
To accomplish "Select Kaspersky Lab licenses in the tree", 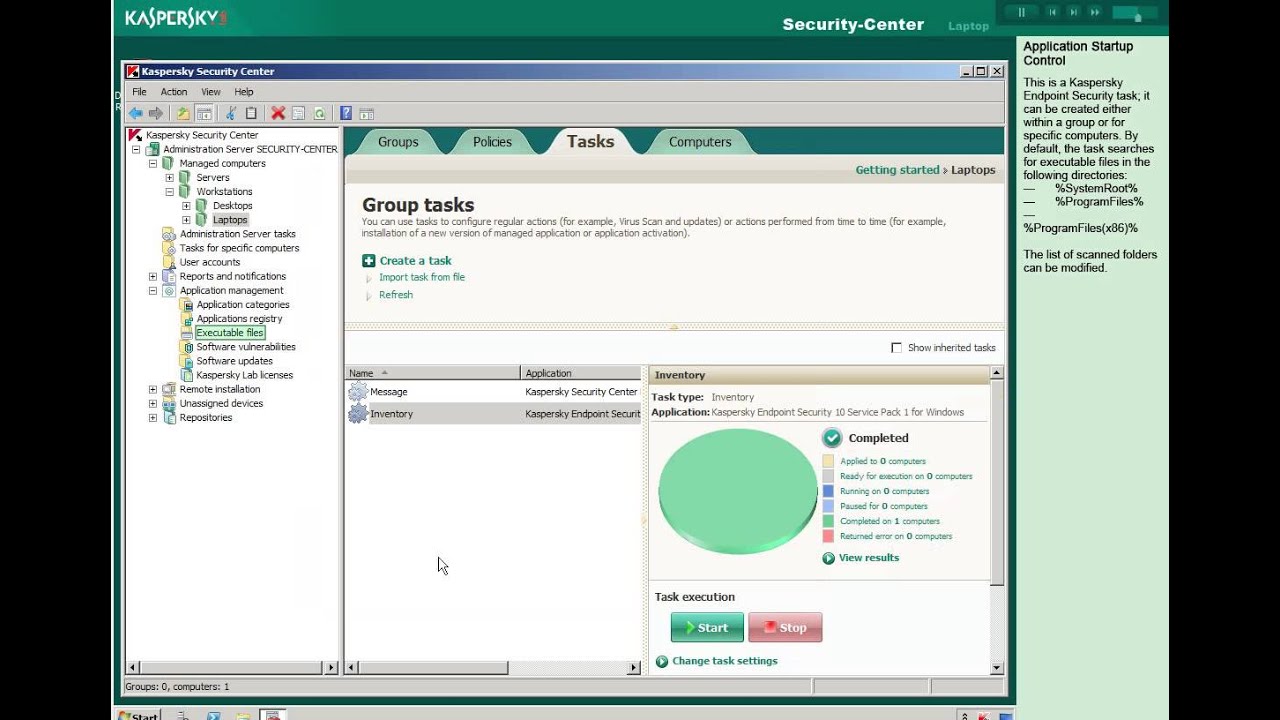I will point(245,375).
